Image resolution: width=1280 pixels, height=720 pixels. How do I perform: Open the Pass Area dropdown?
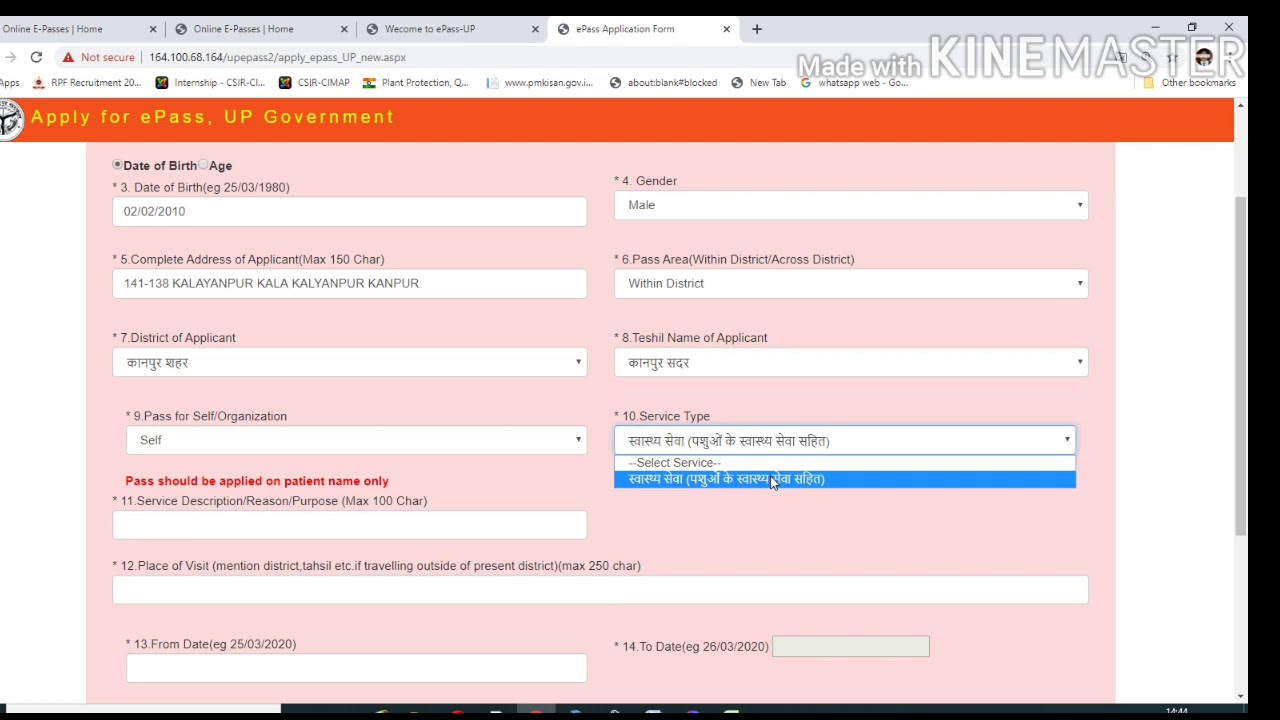pos(851,283)
